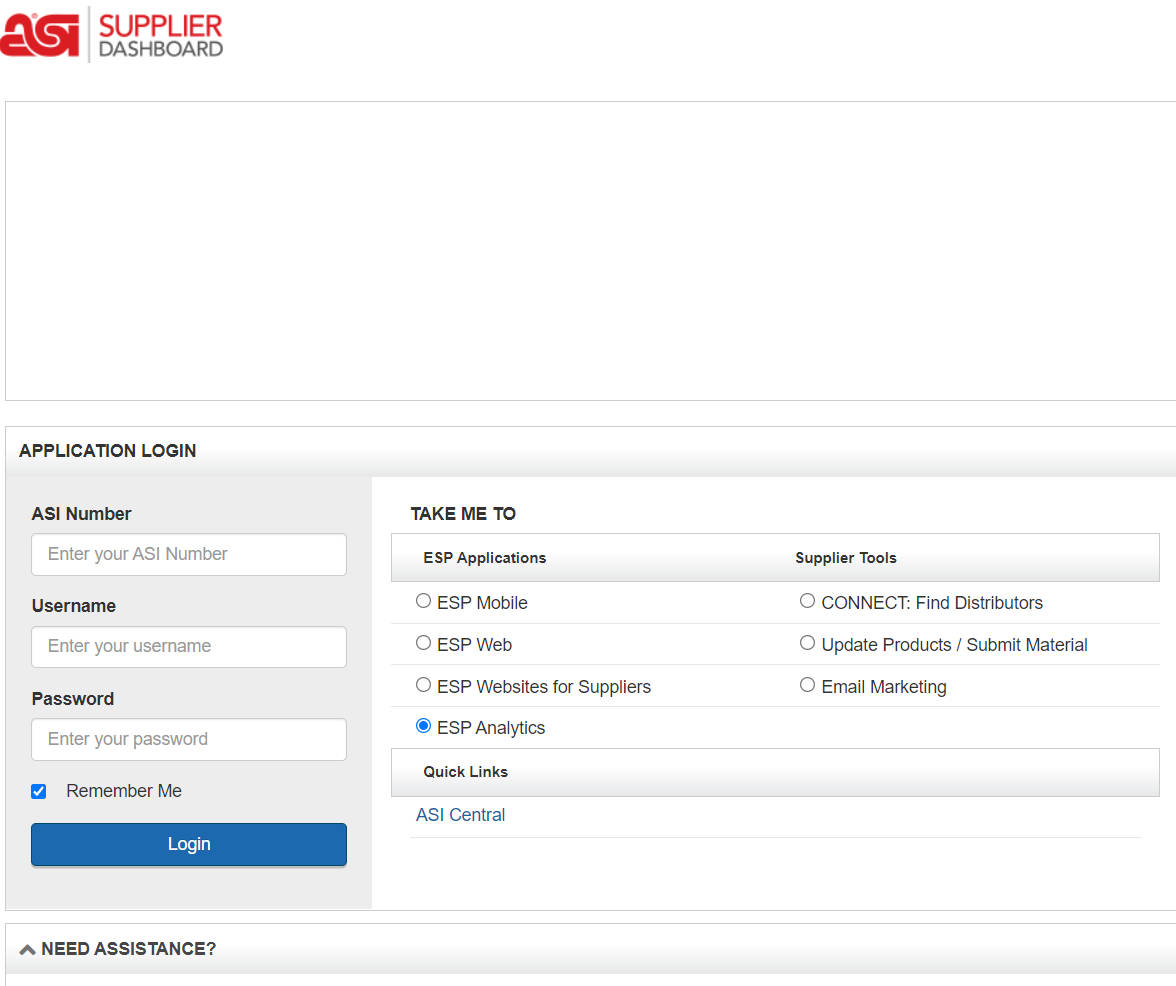The height and width of the screenshot is (986, 1176).
Task: Click the Quick Links section header
Action: coord(466,772)
